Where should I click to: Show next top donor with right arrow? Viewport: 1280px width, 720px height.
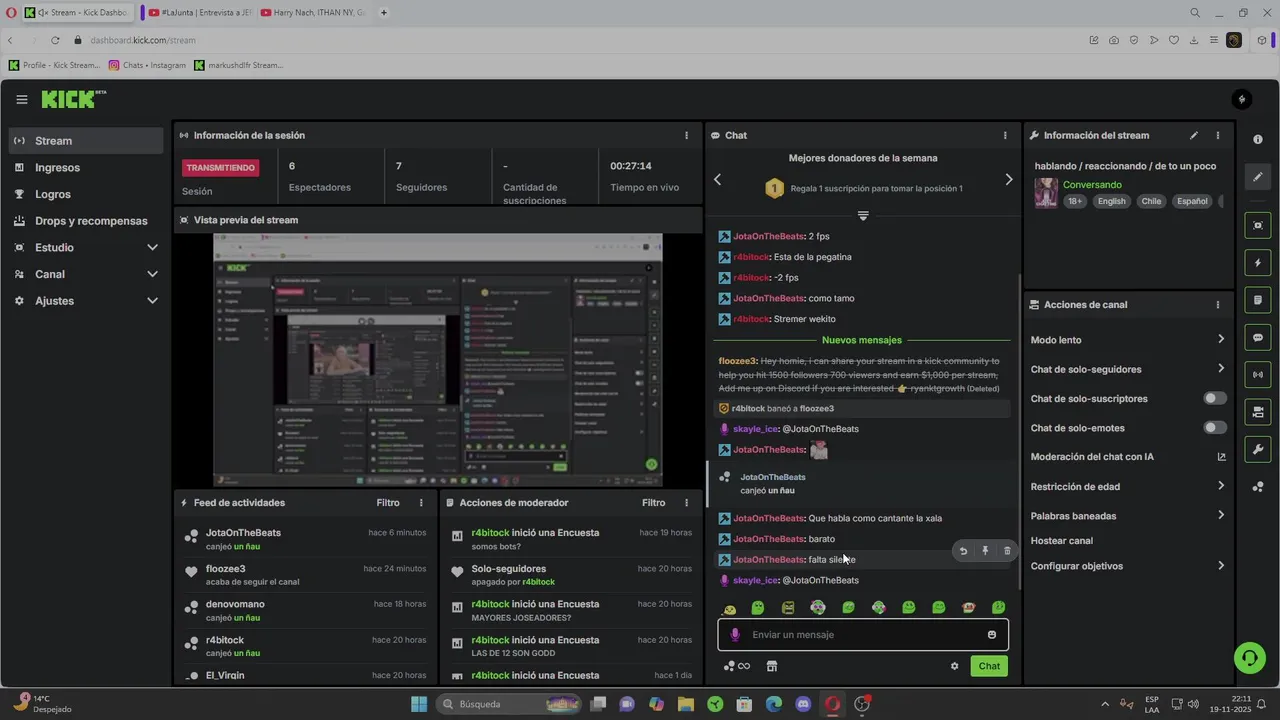[x=1008, y=180]
